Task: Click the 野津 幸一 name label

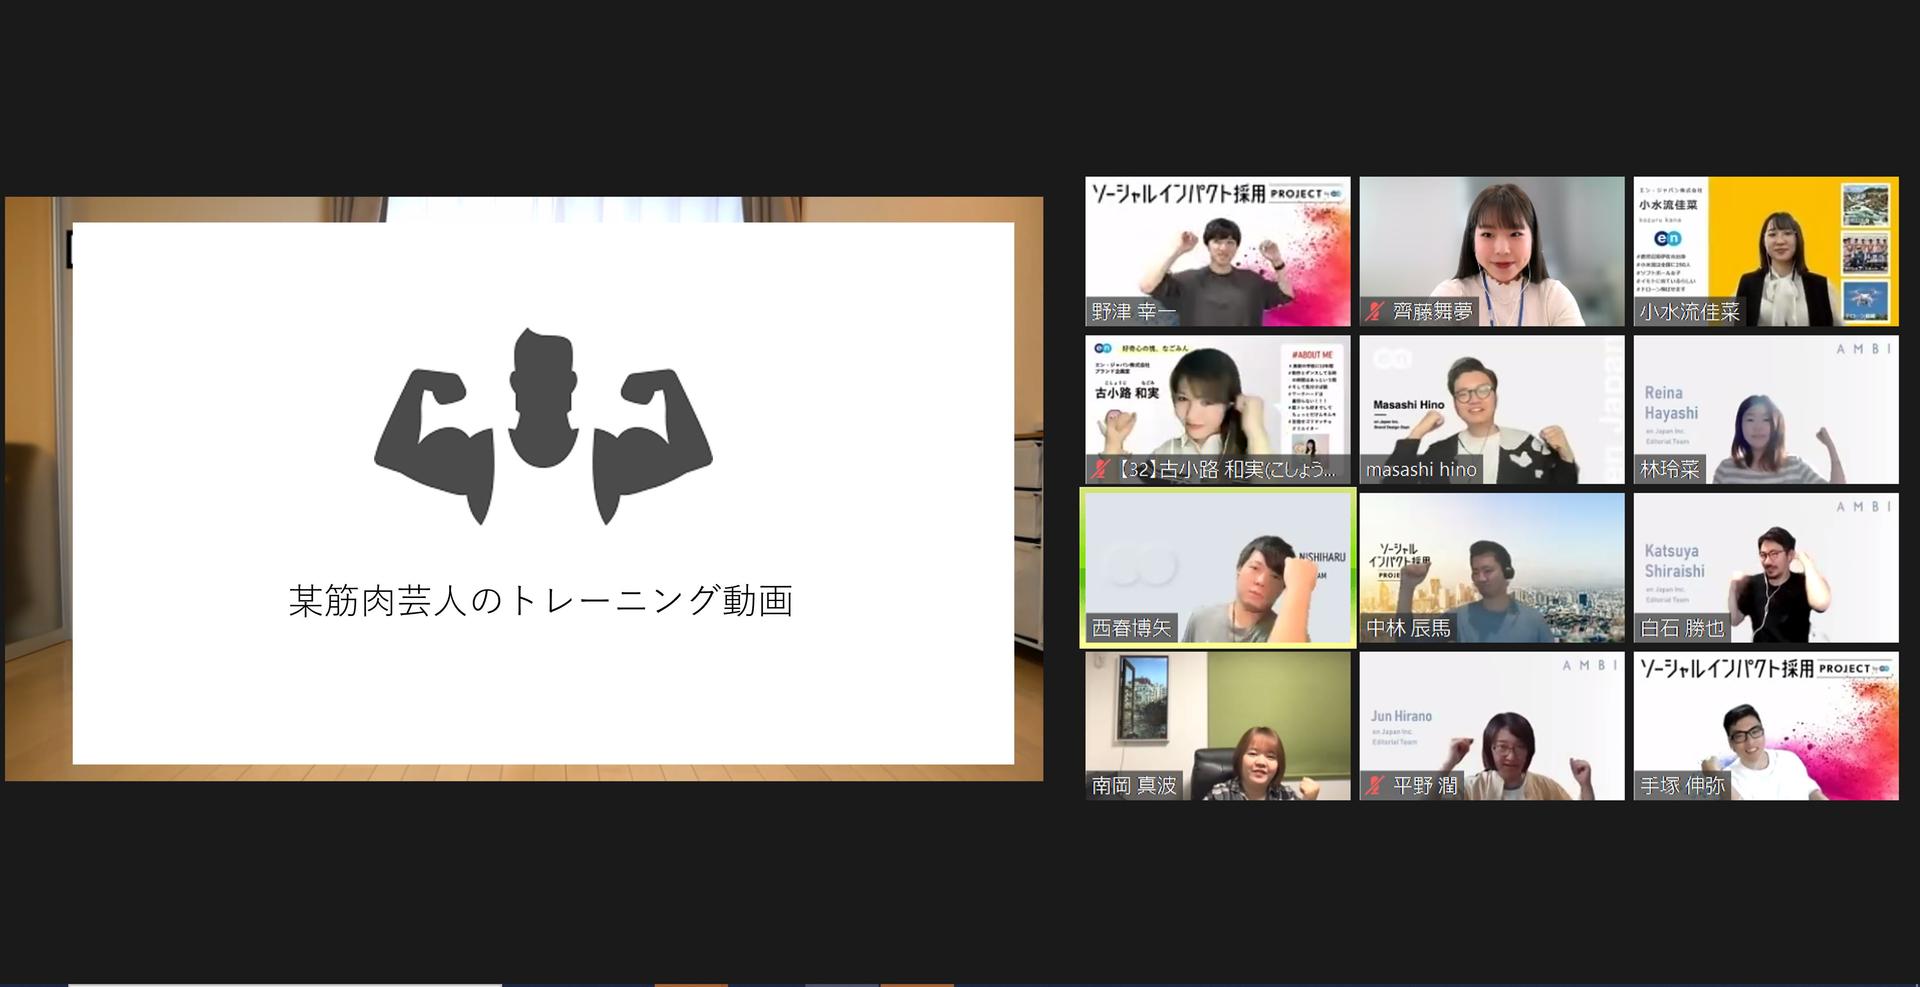Action: pos(1133,312)
